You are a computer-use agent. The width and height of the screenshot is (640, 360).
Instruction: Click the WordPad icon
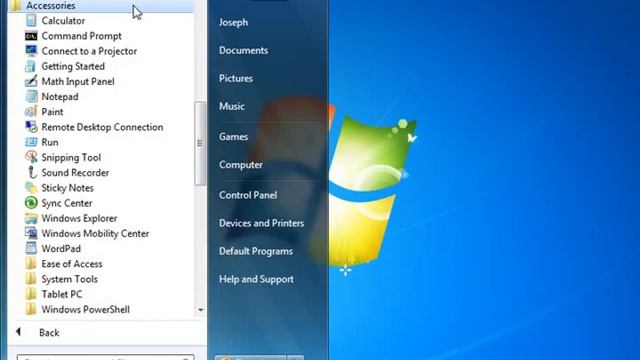(x=31, y=248)
